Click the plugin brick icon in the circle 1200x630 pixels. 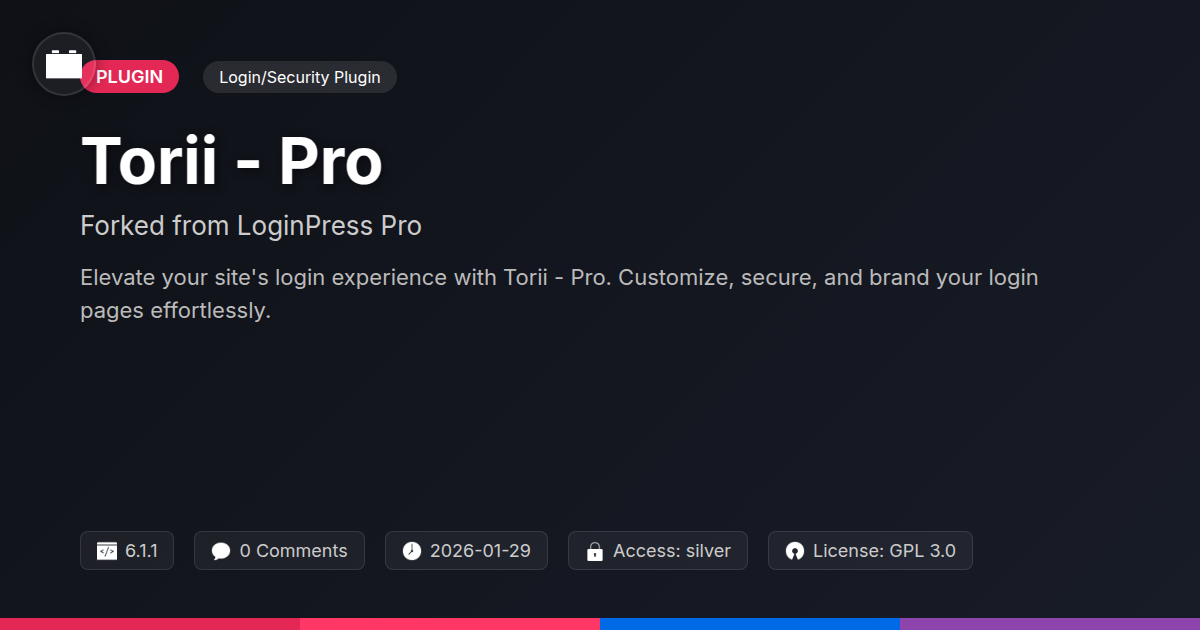click(x=64, y=64)
